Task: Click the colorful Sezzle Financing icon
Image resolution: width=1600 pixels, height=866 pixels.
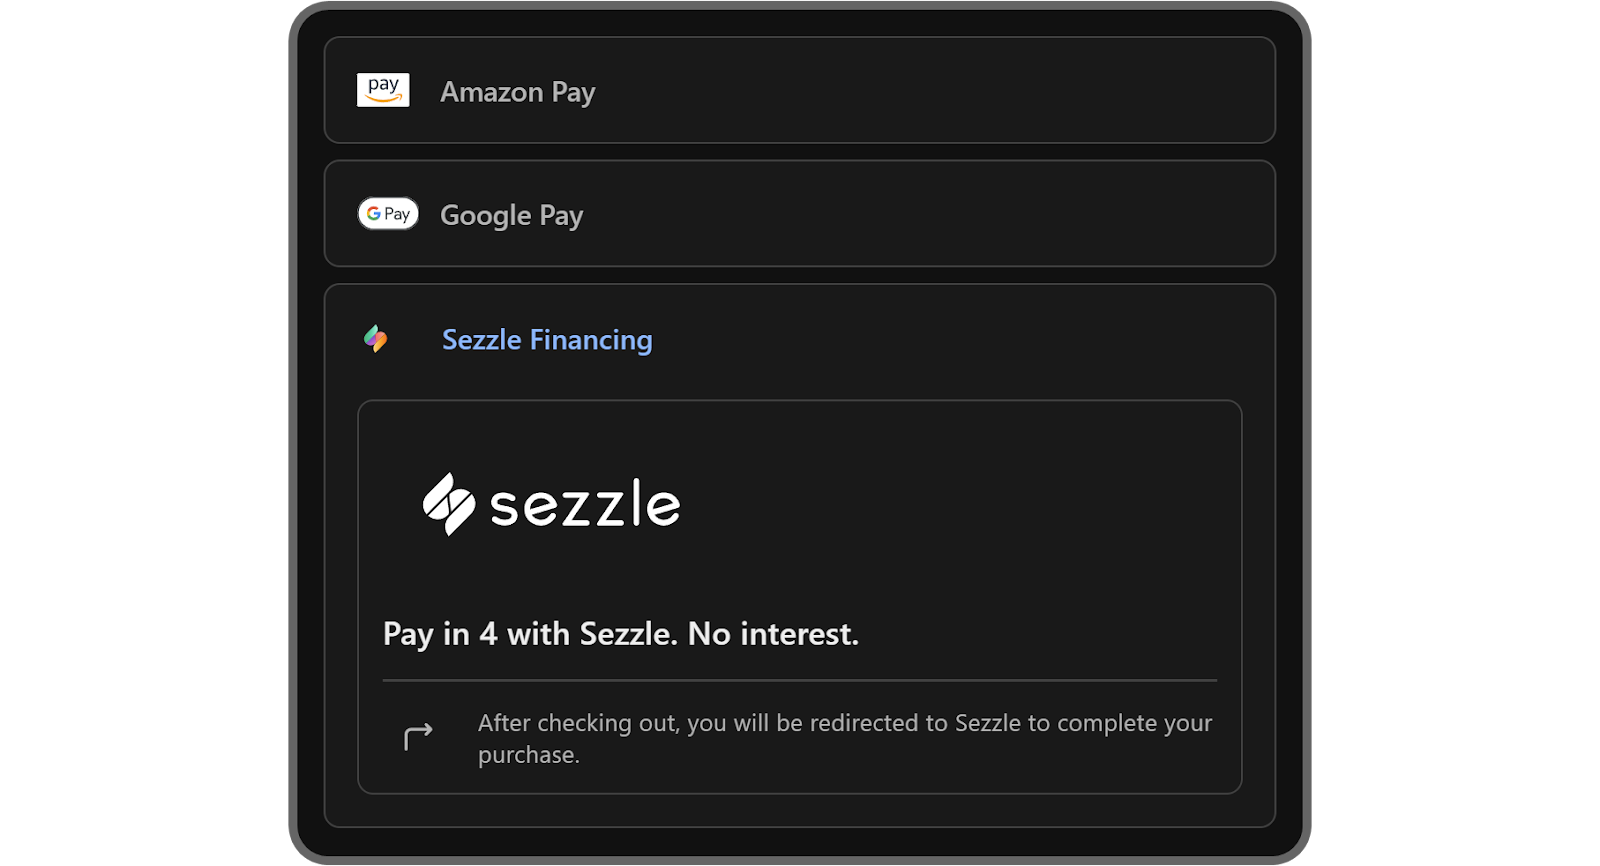Action: click(376, 339)
